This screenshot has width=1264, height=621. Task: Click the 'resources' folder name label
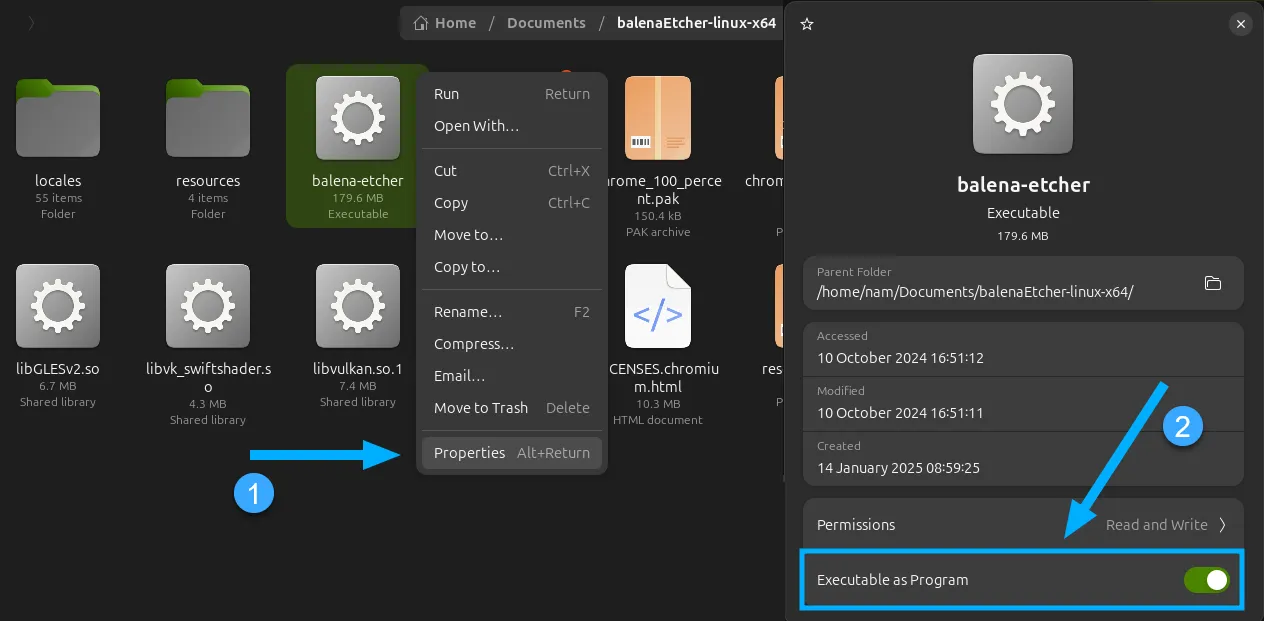coord(208,181)
